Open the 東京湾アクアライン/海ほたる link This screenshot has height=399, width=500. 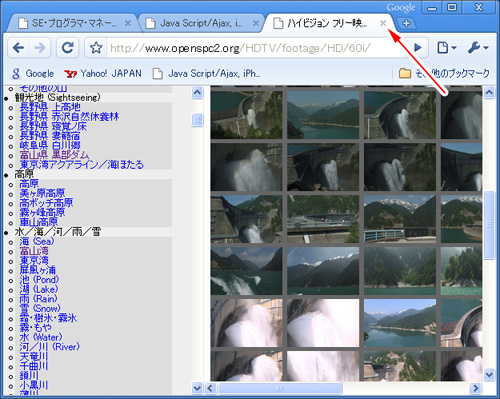[x=82, y=165]
